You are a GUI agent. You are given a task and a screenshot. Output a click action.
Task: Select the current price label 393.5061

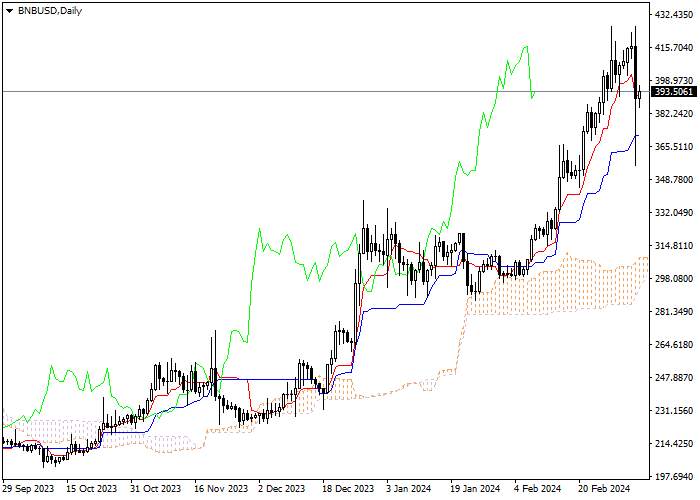pos(674,92)
